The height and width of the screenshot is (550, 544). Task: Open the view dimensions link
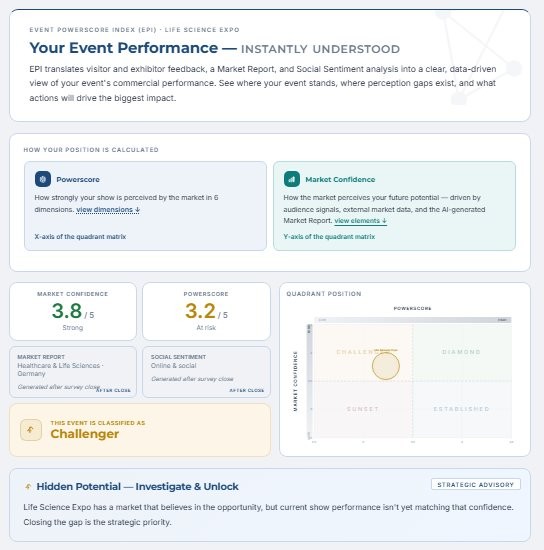(x=108, y=209)
